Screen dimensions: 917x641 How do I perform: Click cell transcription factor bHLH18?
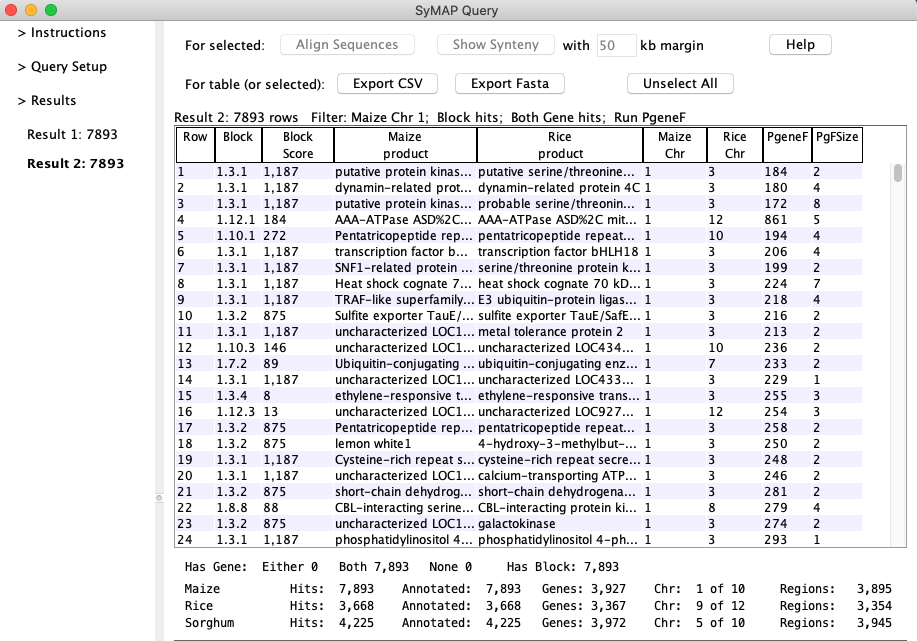click(x=560, y=252)
